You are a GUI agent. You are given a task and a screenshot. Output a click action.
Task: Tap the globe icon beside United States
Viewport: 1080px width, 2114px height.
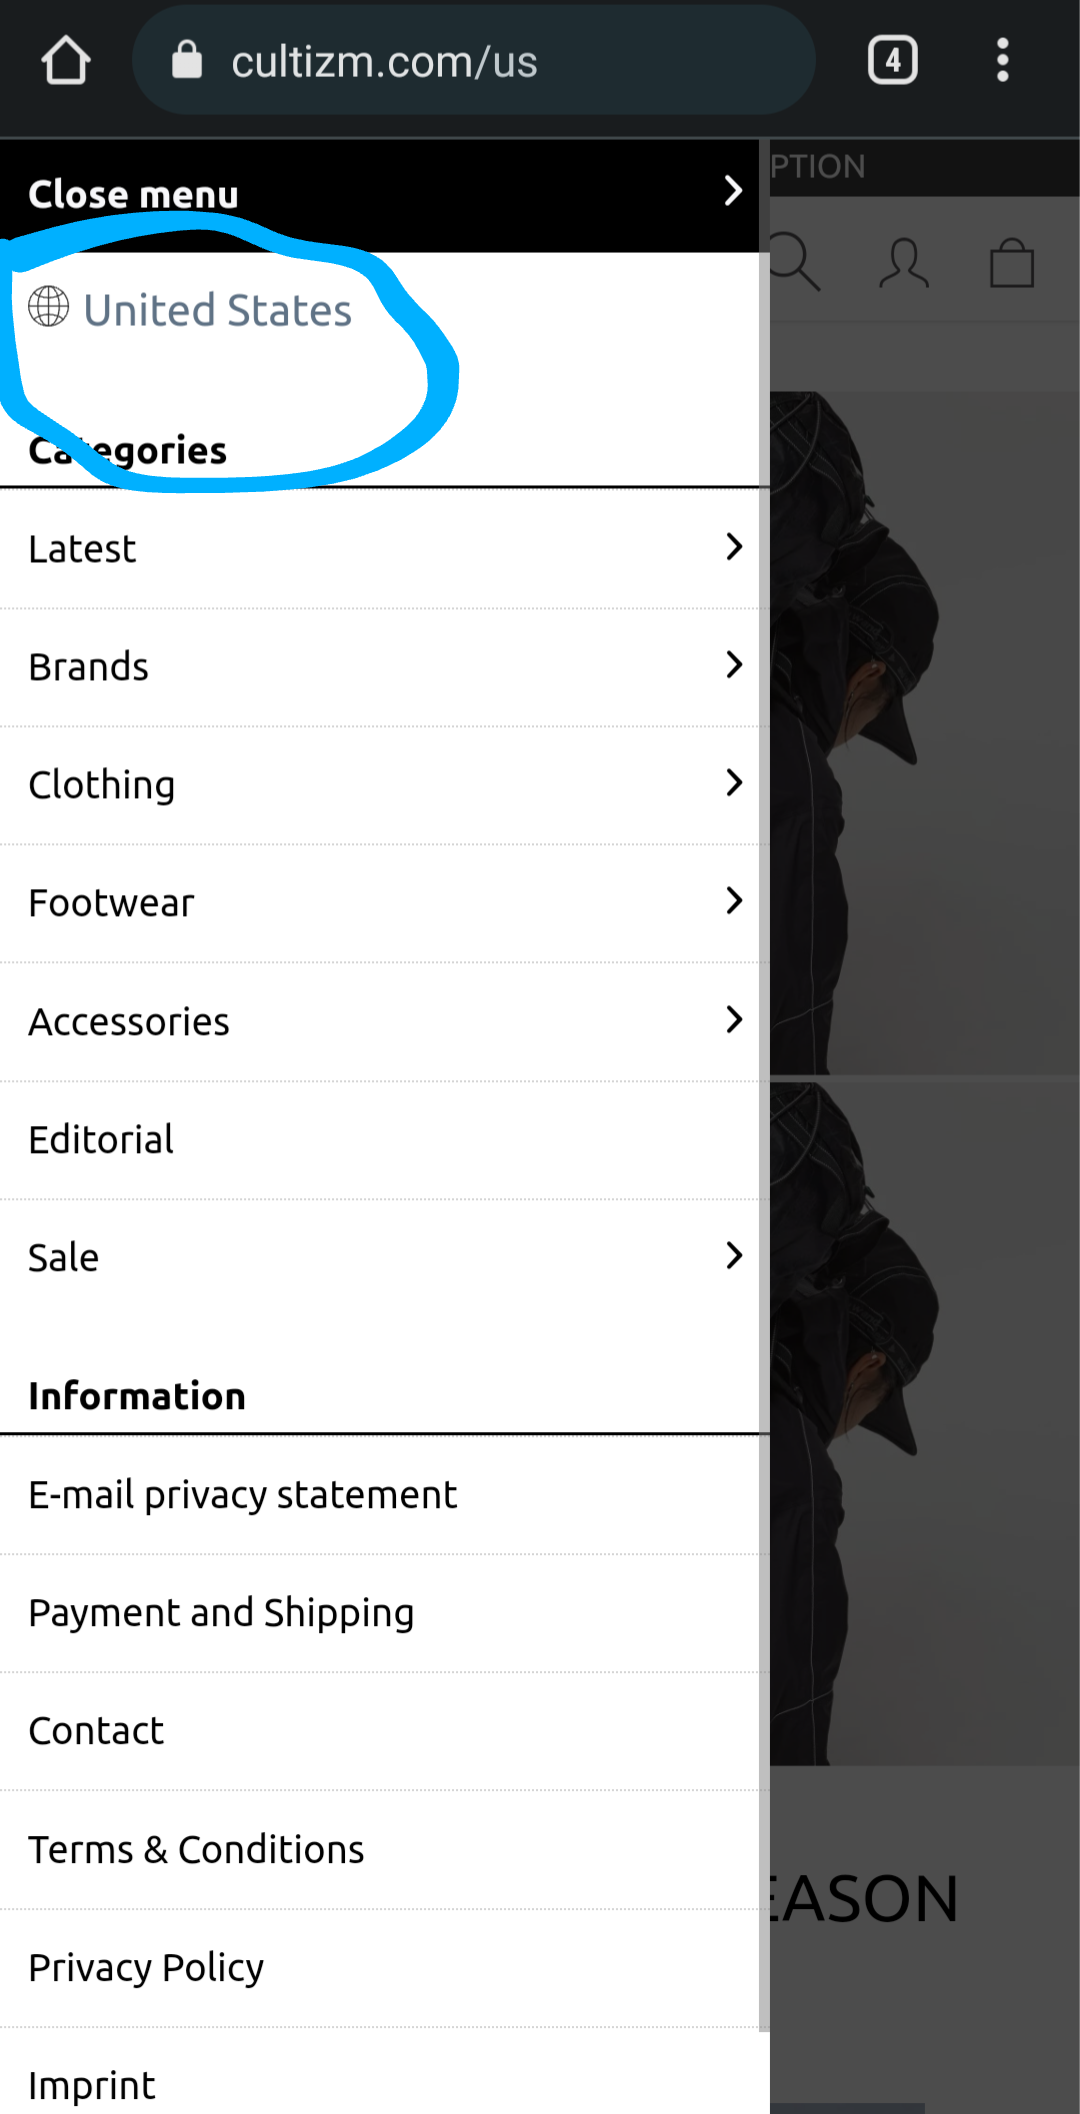[48, 306]
